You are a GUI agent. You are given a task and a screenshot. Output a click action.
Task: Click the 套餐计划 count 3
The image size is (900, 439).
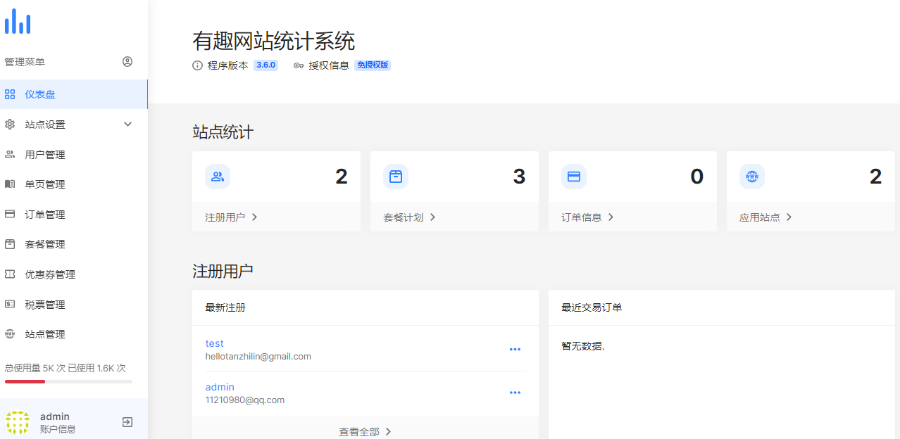519,177
